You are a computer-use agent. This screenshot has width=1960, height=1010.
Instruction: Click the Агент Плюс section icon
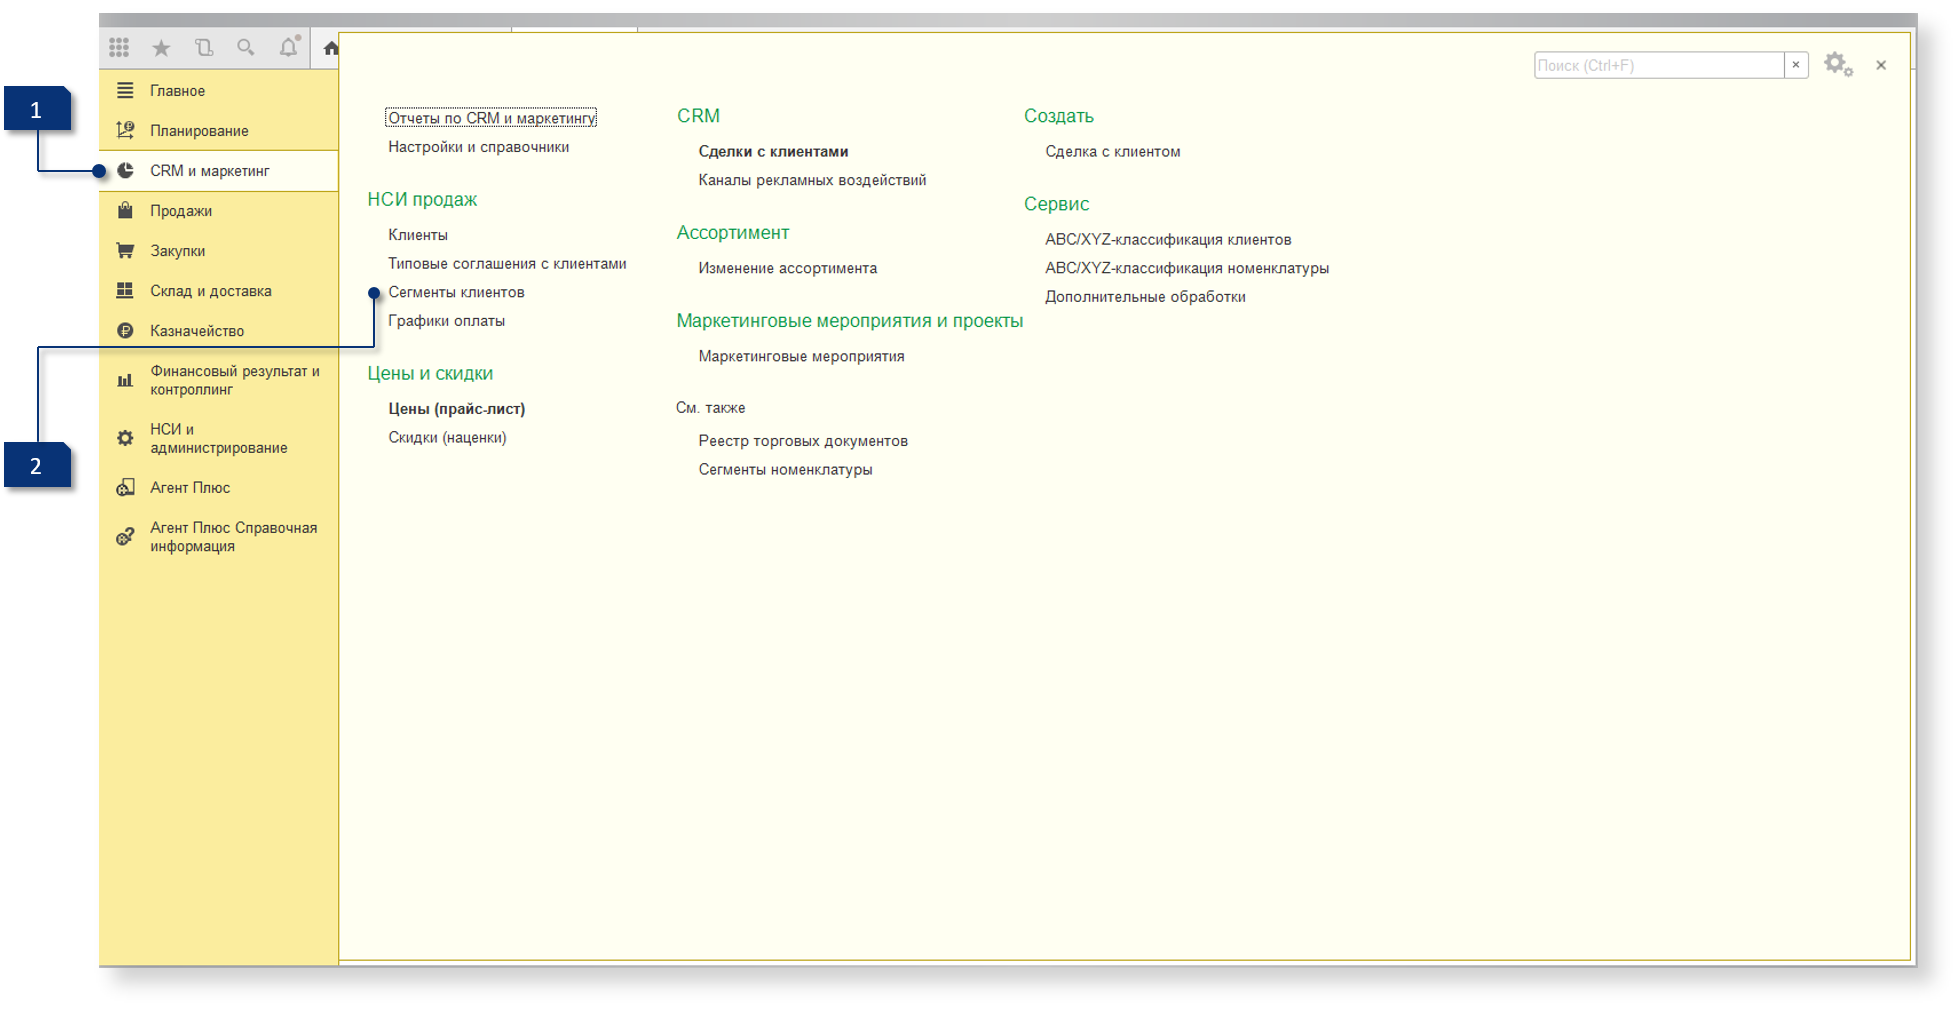tap(125, 487)
